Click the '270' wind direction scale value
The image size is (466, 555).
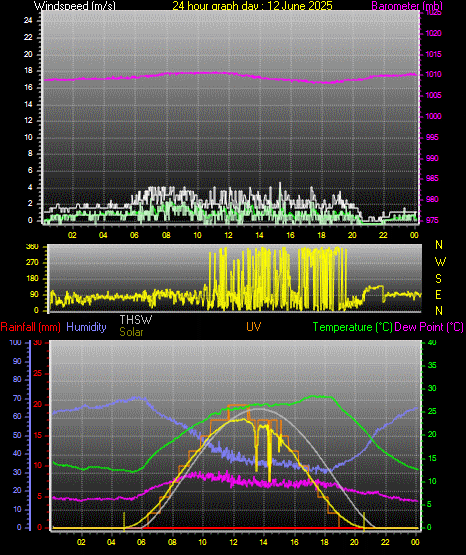coord(32,263)
